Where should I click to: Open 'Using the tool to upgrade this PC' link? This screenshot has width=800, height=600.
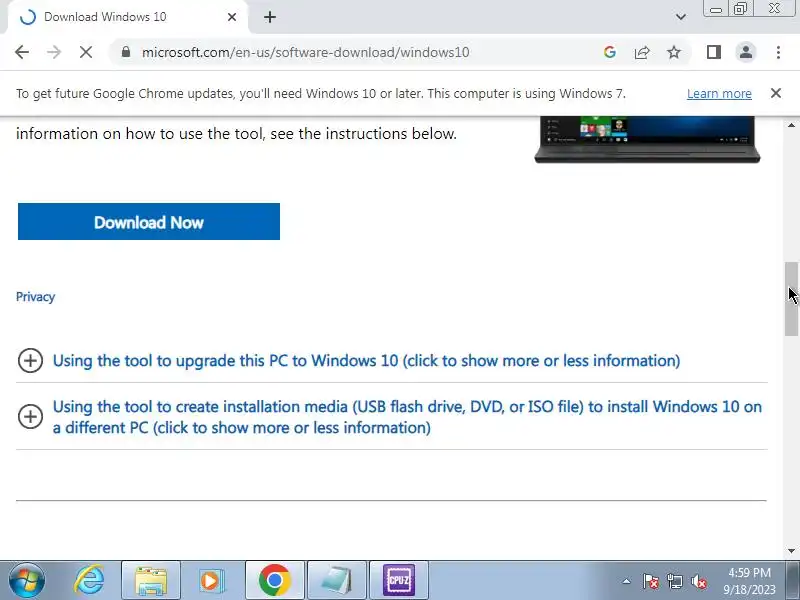click(x=366, y=361)
